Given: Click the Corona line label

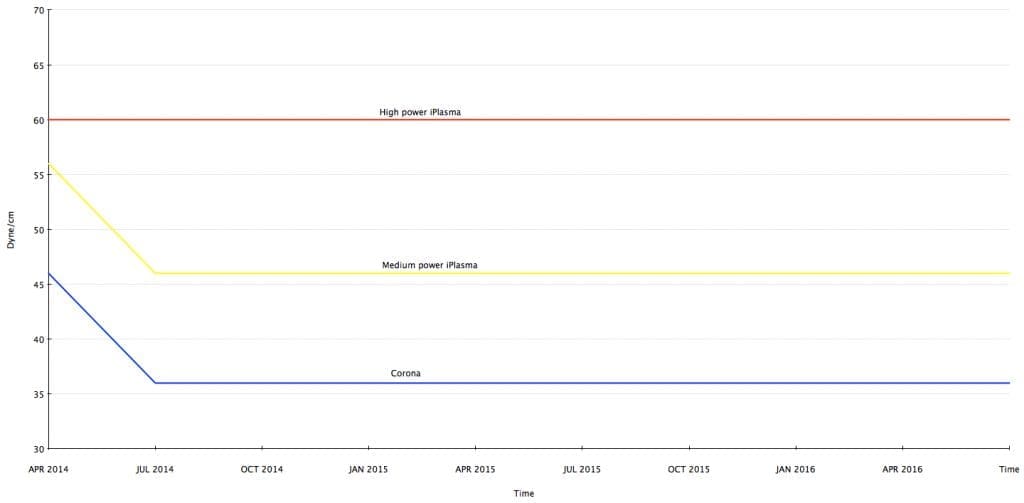Looking at the screenshot, I should point(406,374).
